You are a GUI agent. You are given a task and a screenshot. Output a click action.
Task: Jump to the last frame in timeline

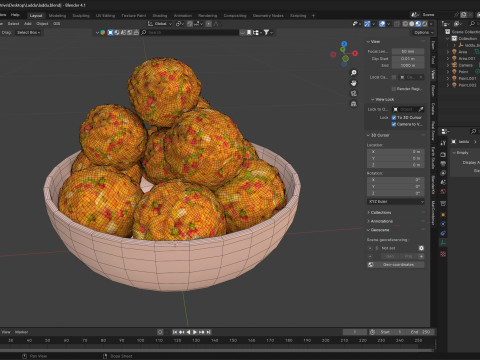[x=209, y=332]
